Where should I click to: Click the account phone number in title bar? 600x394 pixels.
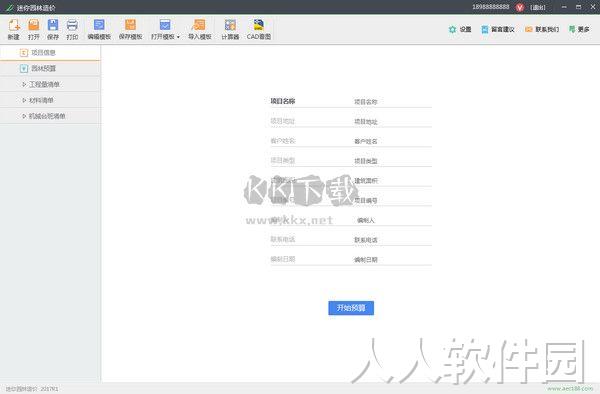(491, 7)
